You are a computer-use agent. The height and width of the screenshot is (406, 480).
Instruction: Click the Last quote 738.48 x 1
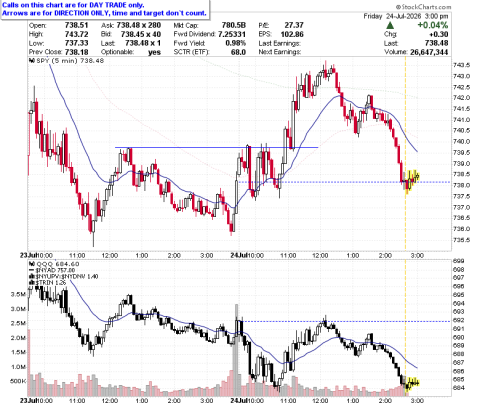[143, 43]
